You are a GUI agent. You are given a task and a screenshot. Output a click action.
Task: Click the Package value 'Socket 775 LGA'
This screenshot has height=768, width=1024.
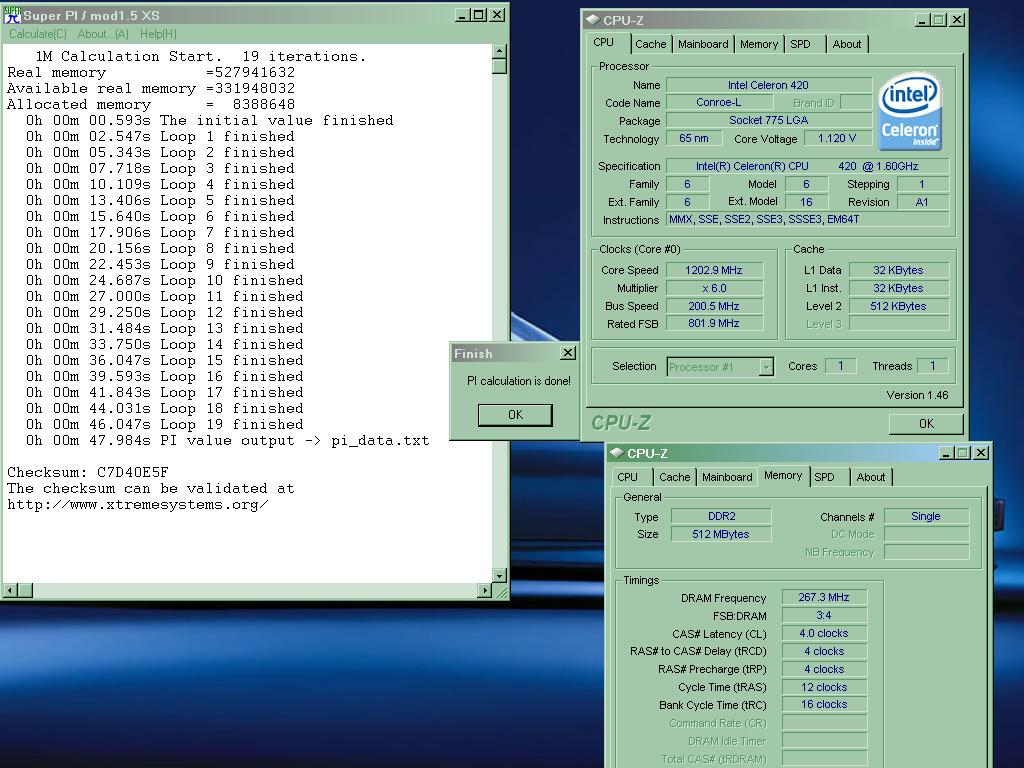769,120
